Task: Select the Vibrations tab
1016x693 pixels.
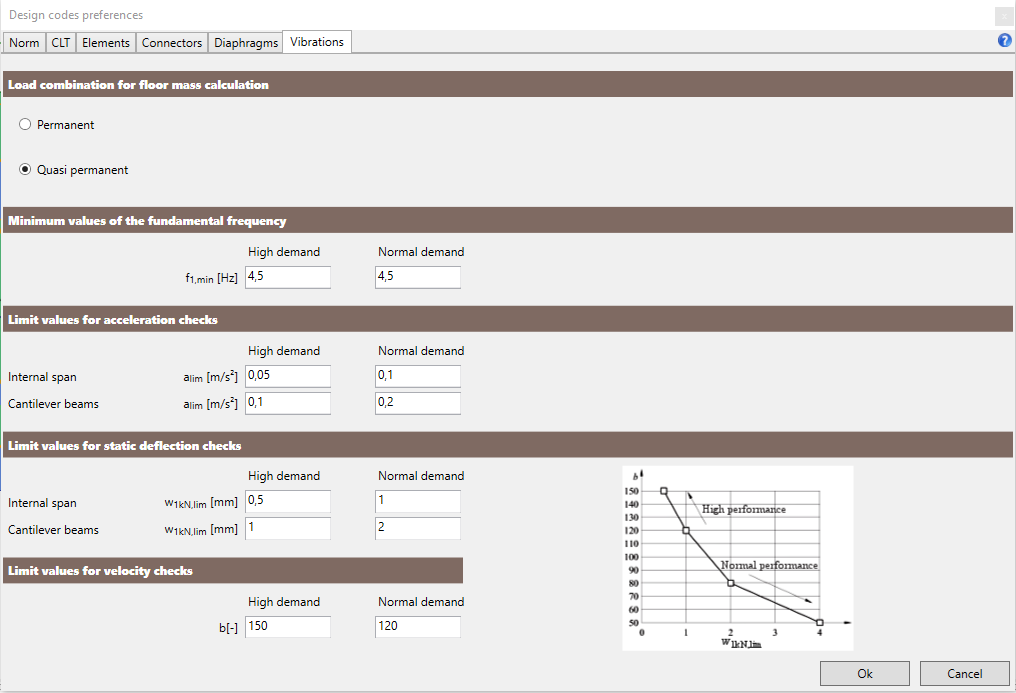Action: tap(317, 41)
